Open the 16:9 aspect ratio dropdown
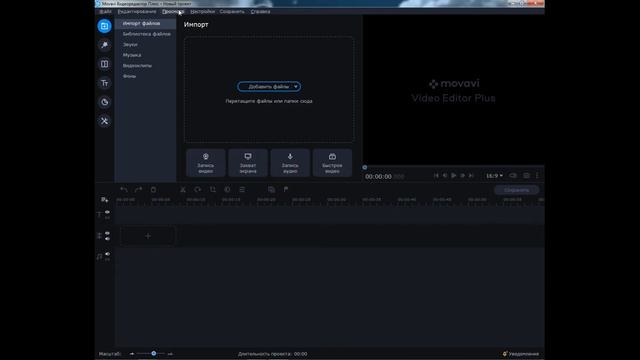This screenshot has width=640, height=360. tap(494, 176)
